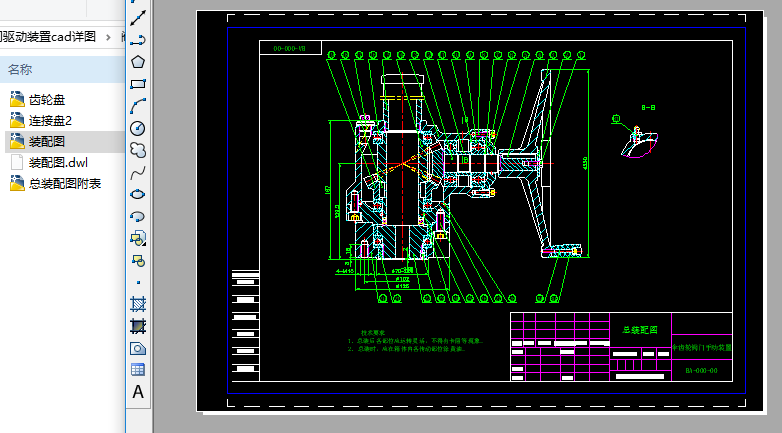782x433 pixels.
Task: Click the Make Block tool
Action: [x=138, y=260]
